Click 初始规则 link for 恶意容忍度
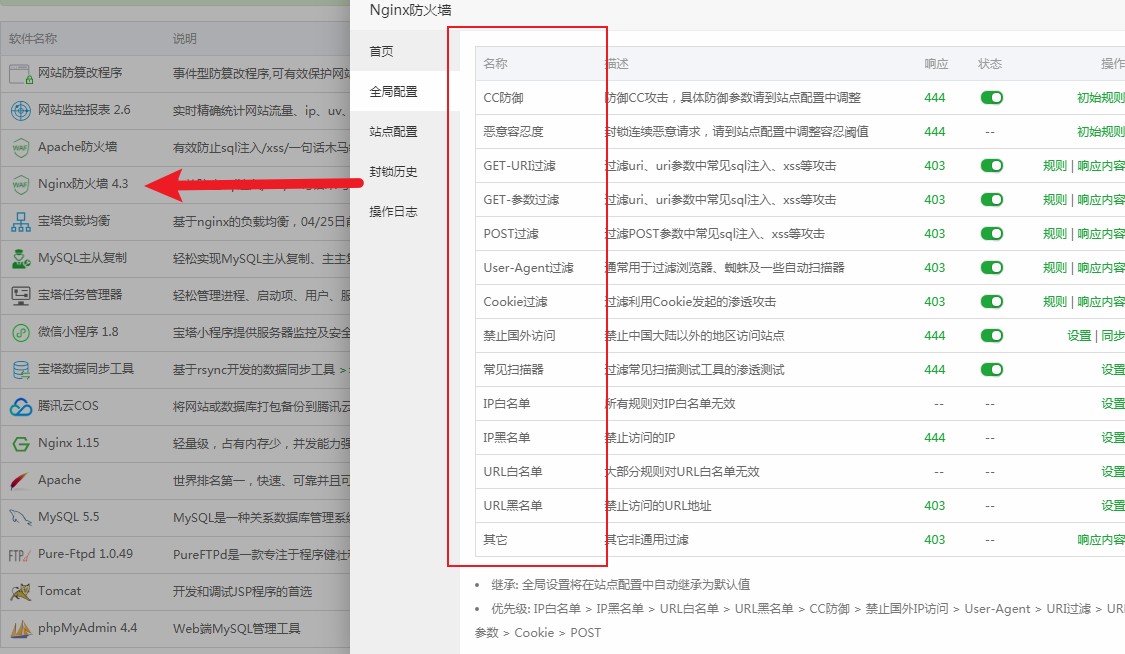This screenshot has height=654, width=1125. [x=1101, y=132]
